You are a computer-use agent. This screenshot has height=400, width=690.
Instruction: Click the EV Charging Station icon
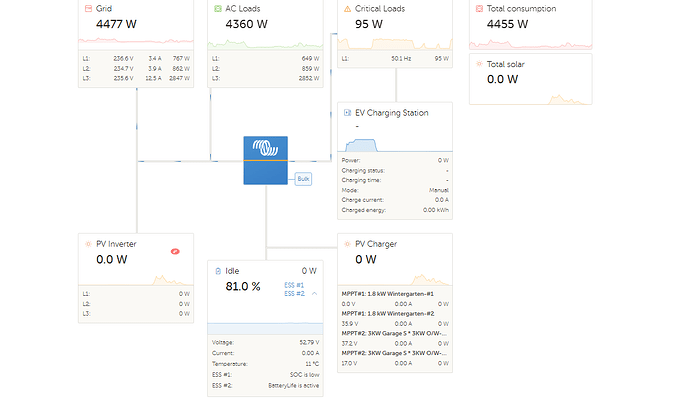pos(347,113)
